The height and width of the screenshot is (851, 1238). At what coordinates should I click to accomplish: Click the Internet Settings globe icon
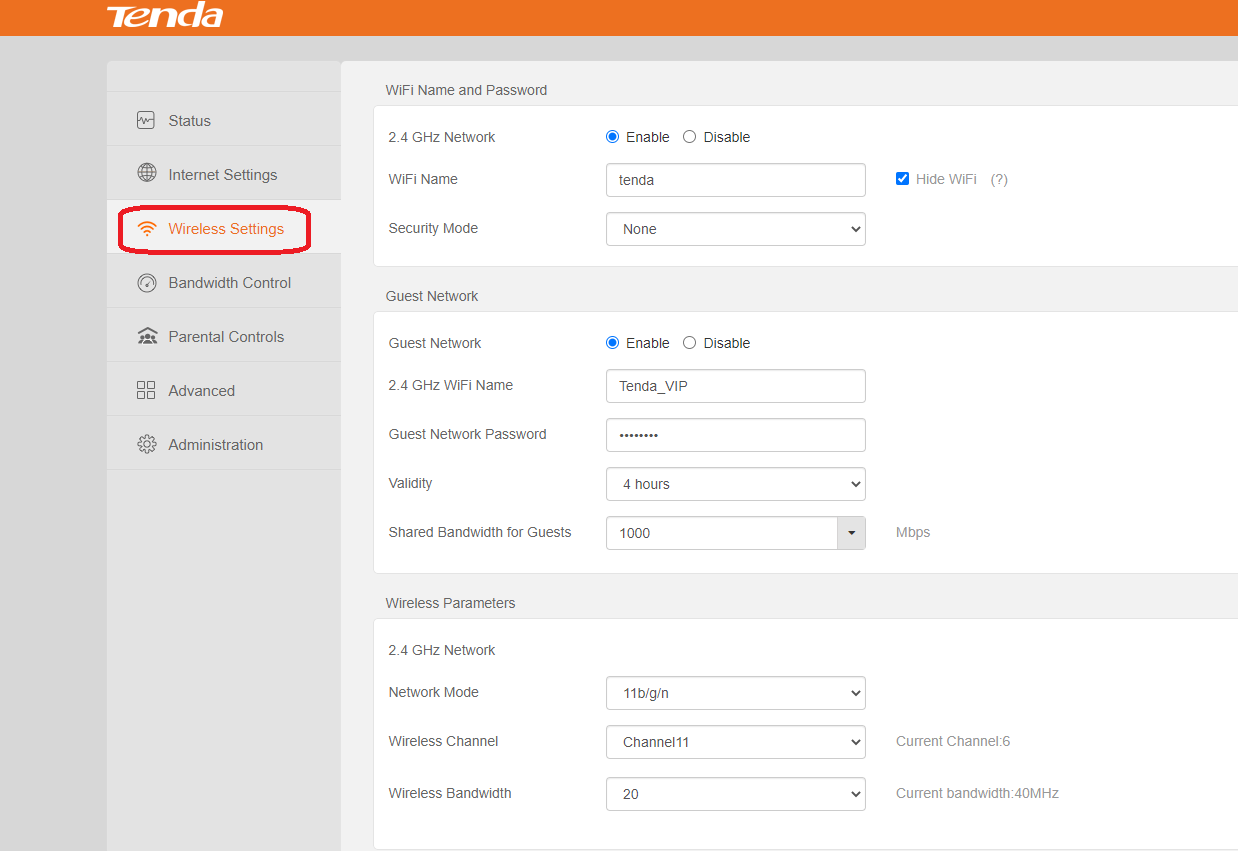coord(146,173)
